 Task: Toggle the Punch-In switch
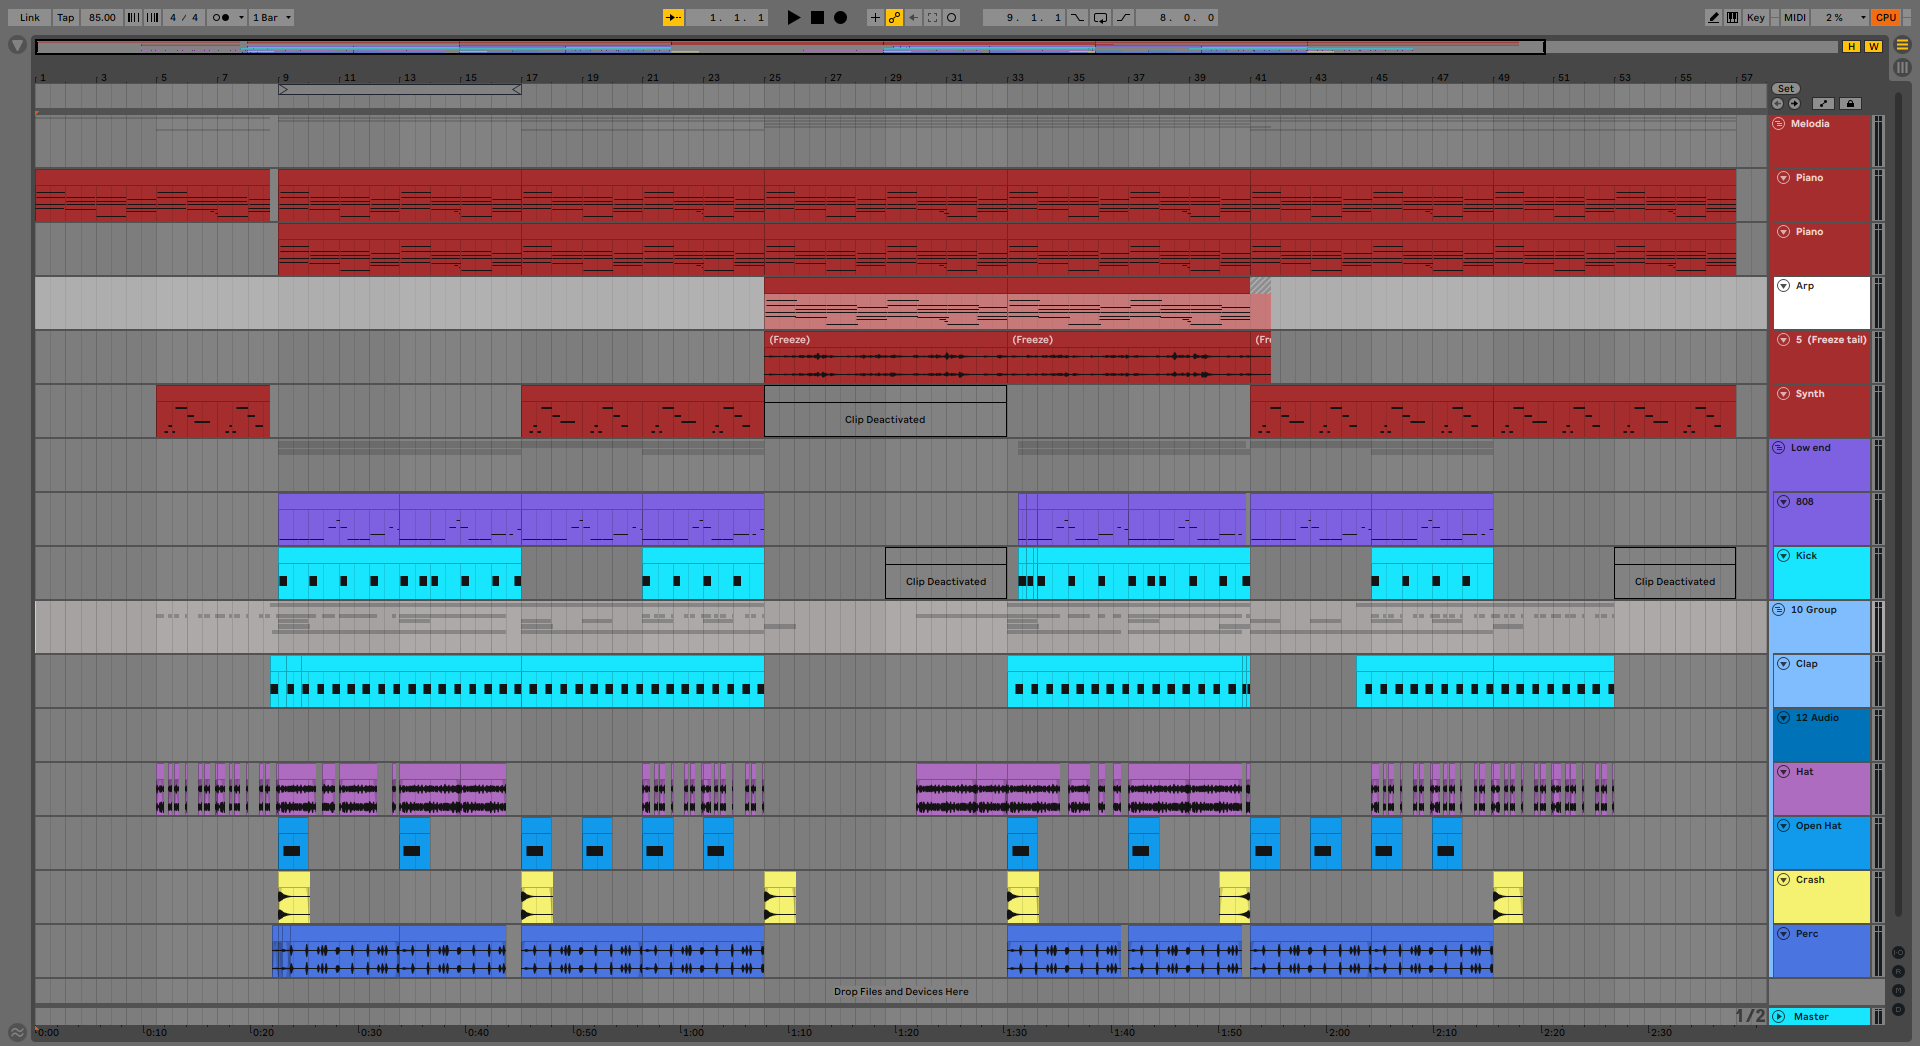[x=1078, y=17]
